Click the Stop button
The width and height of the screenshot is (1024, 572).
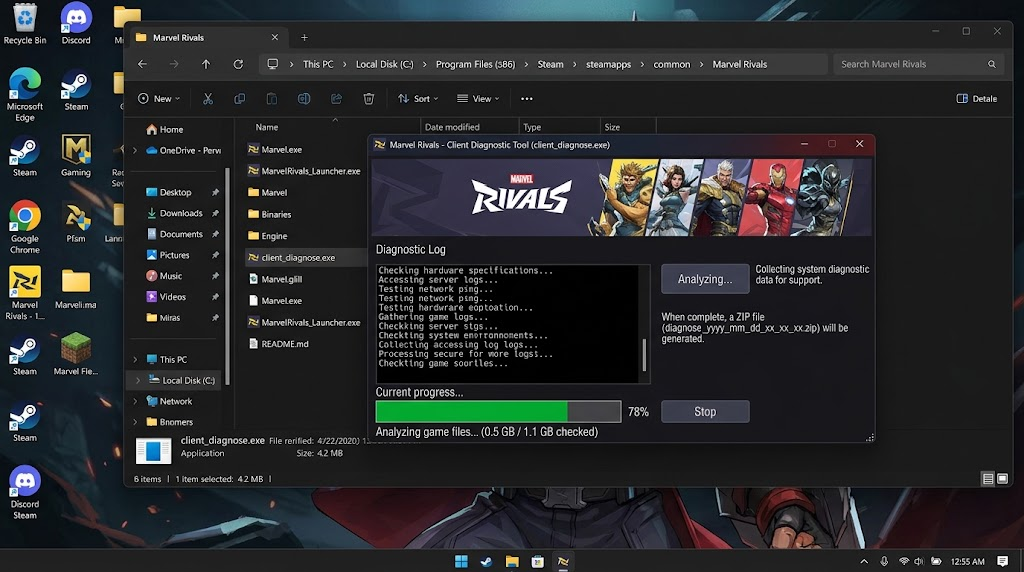[705, 411]
